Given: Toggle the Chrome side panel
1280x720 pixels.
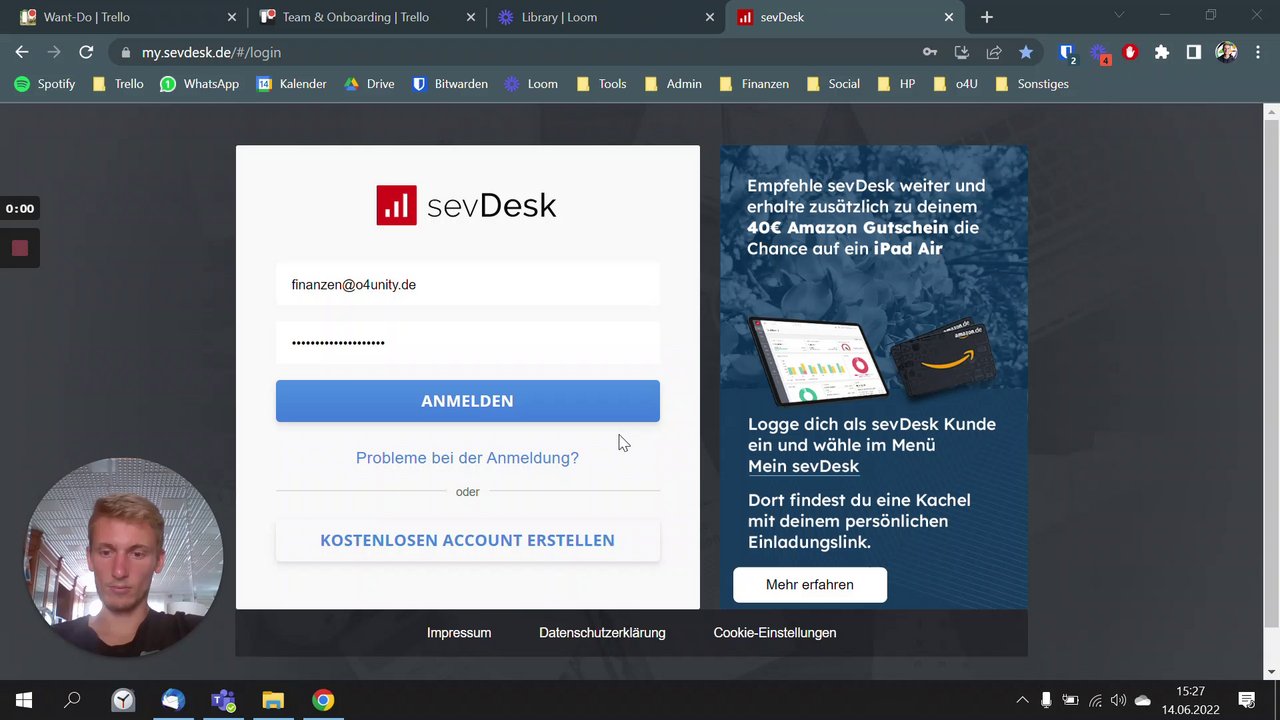Looking at the screenshot, I should (x=1194, y=52).
